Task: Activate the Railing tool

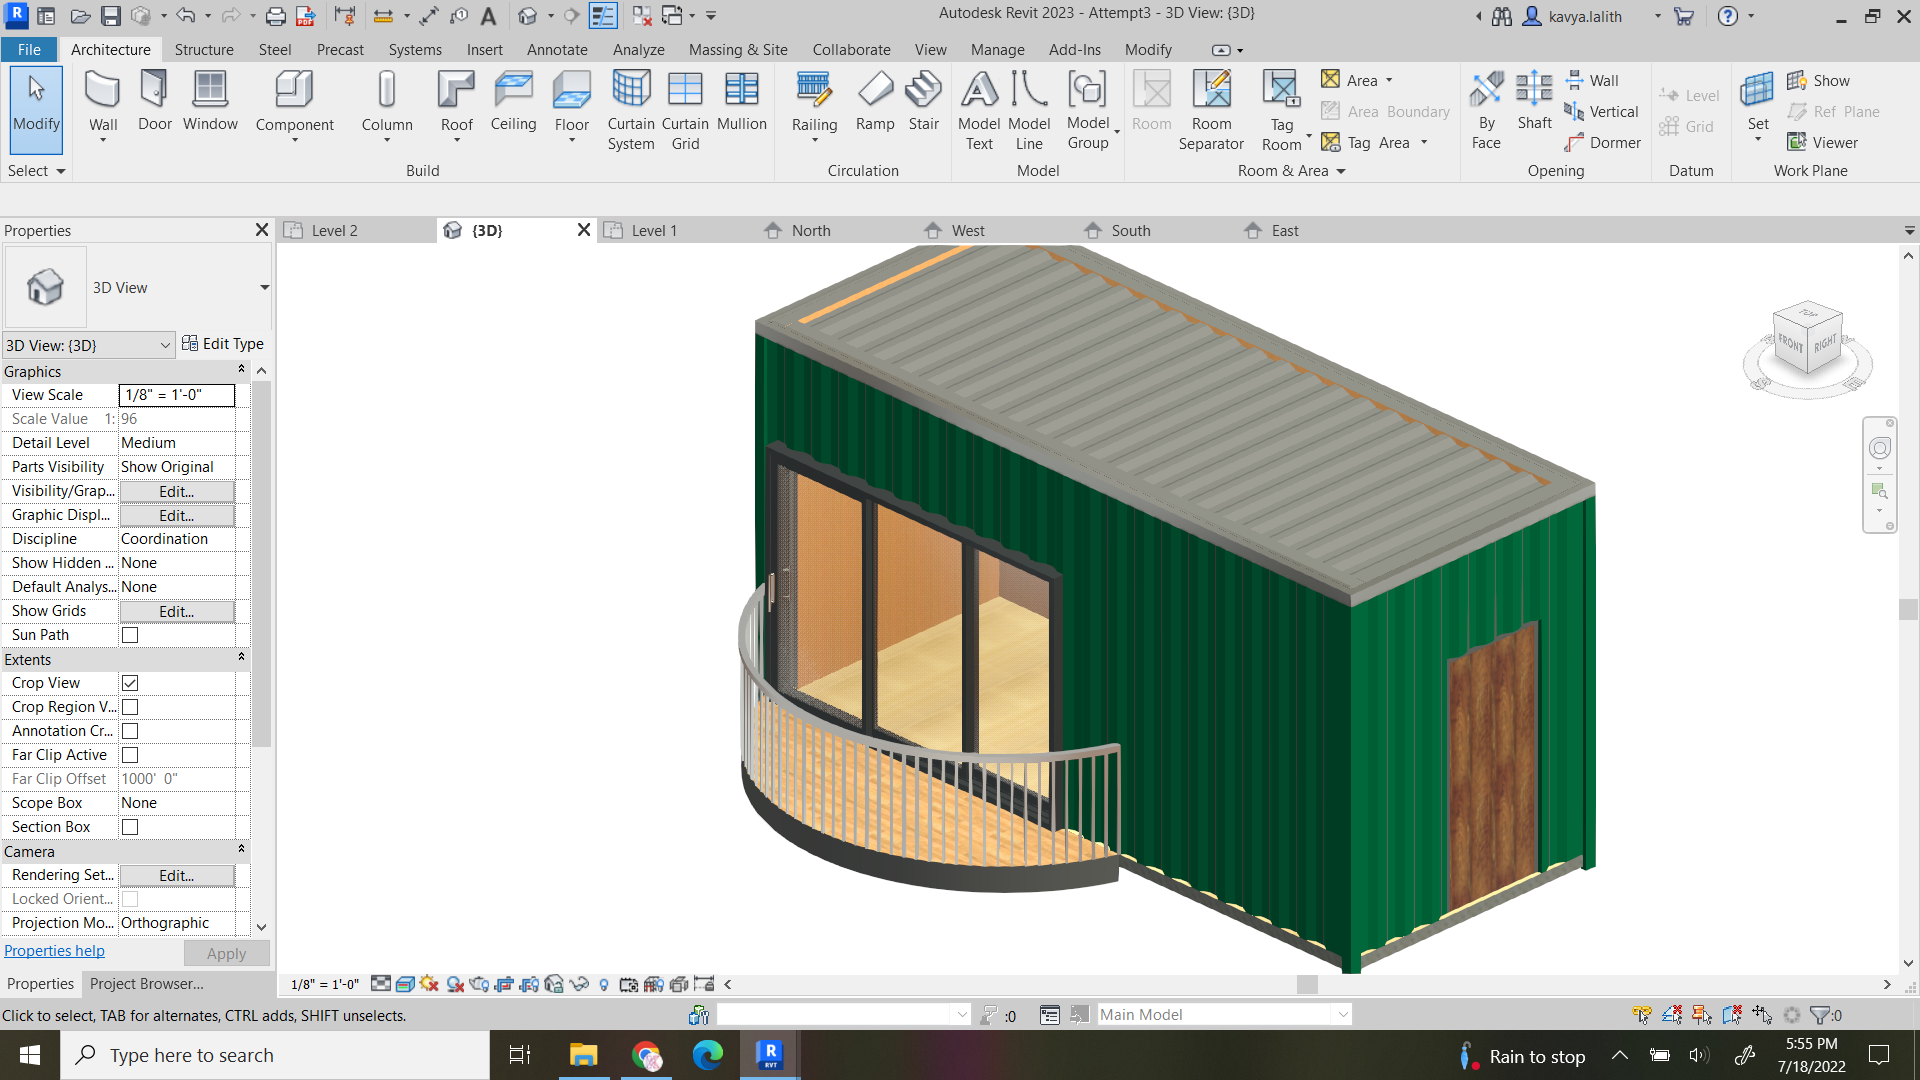Action: coord(815,100)
